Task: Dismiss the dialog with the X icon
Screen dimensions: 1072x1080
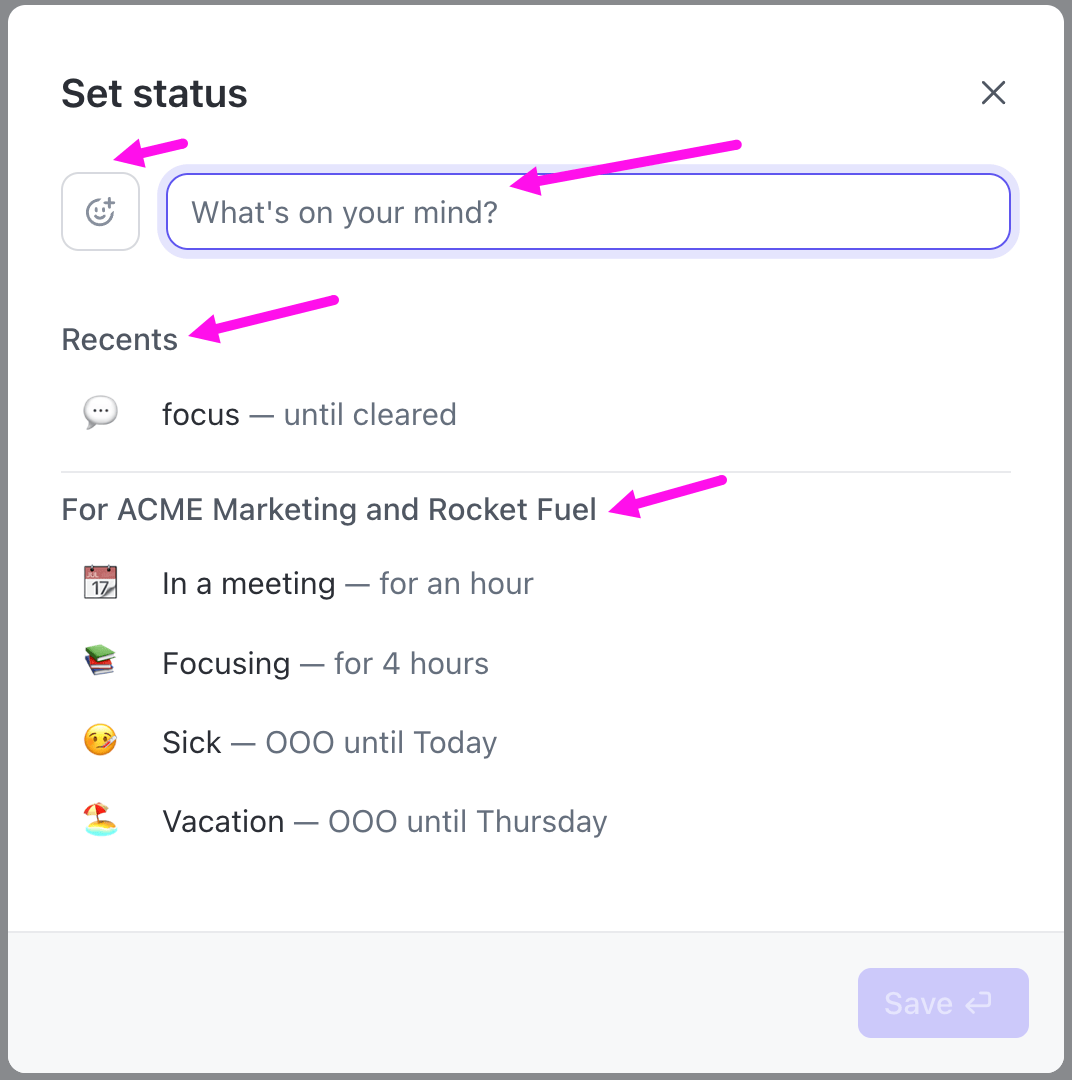Action: [993, 92]
